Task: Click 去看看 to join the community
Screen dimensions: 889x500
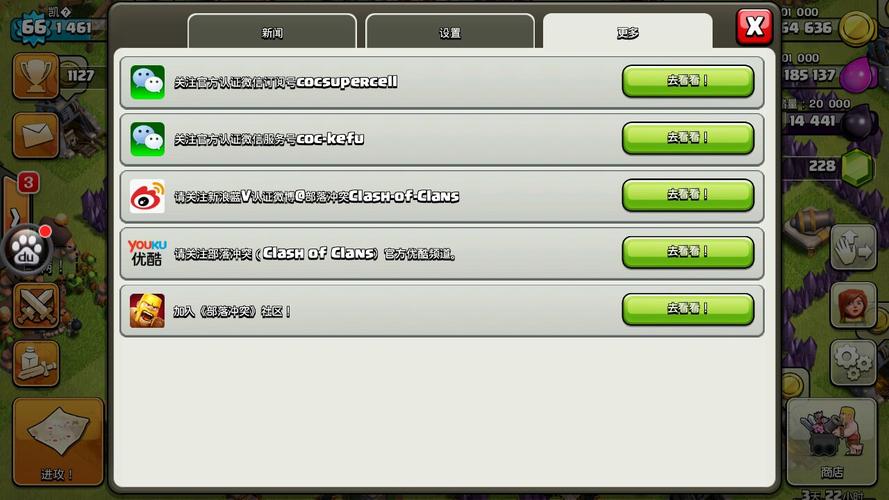Action: point(688,309)
